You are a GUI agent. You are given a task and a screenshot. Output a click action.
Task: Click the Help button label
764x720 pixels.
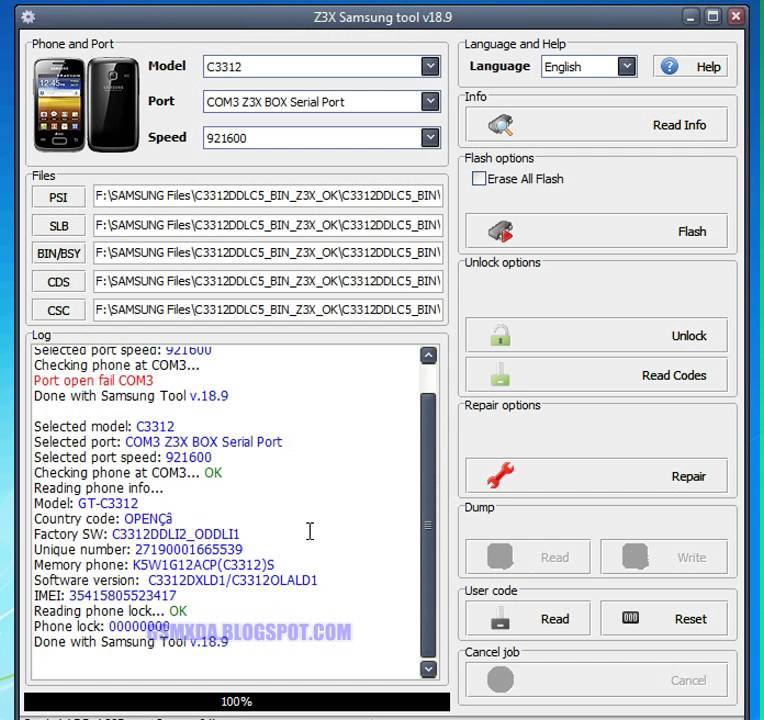pos(708,67)
